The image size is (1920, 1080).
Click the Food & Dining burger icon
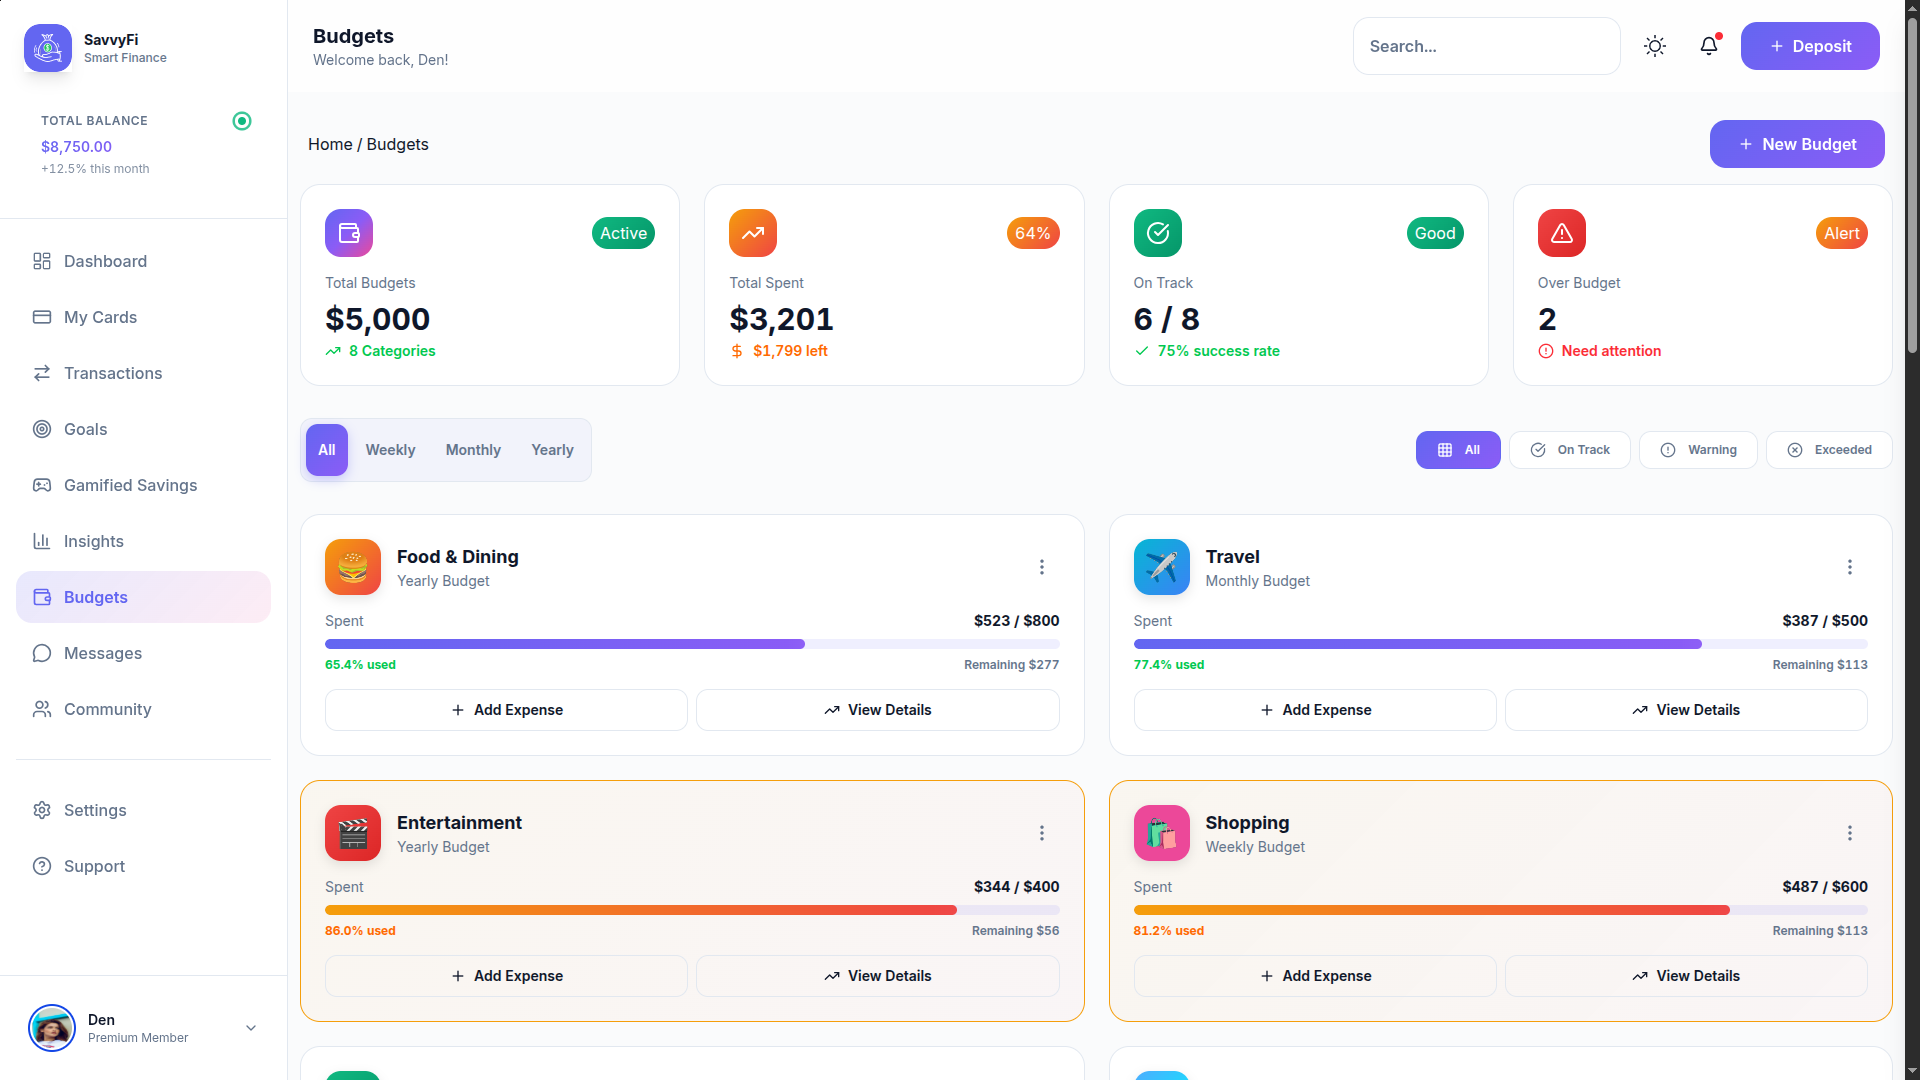point(353,567)
